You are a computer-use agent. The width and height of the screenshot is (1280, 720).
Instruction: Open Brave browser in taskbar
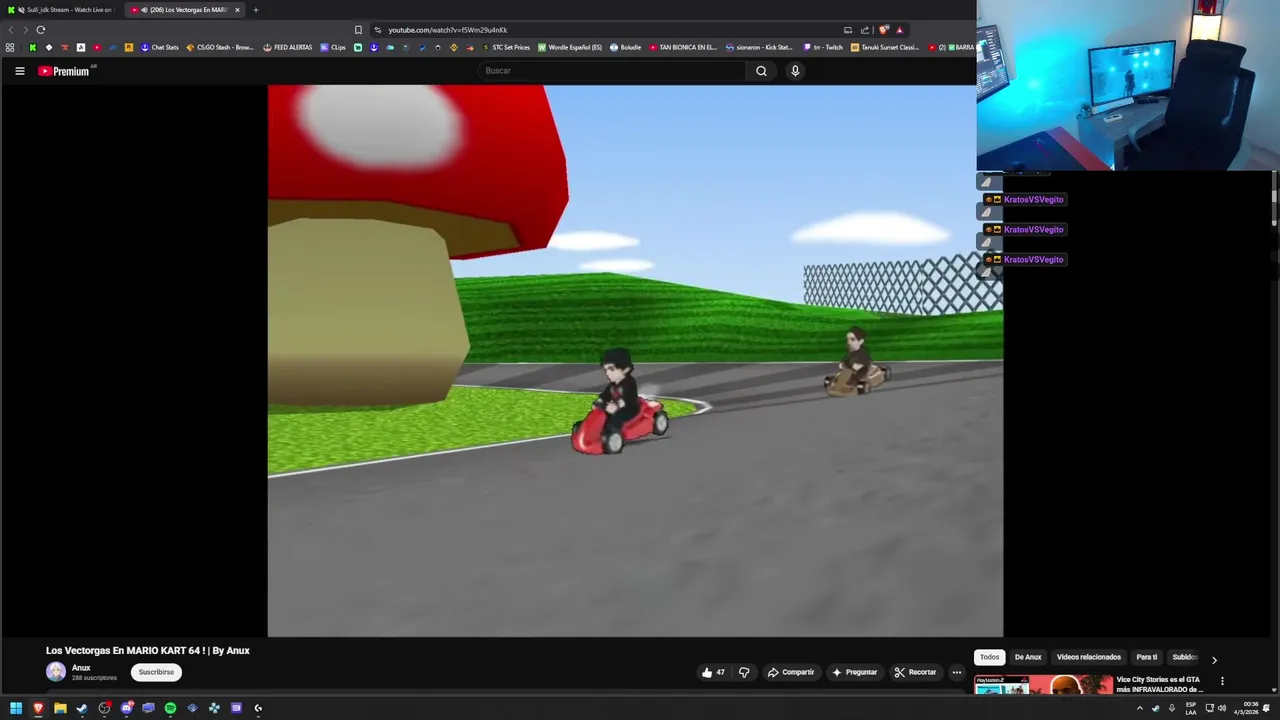tap(38, 708)
